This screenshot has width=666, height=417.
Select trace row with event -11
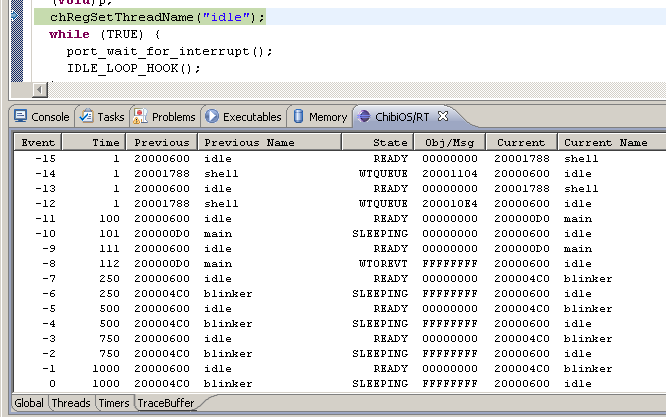point(340,218)
